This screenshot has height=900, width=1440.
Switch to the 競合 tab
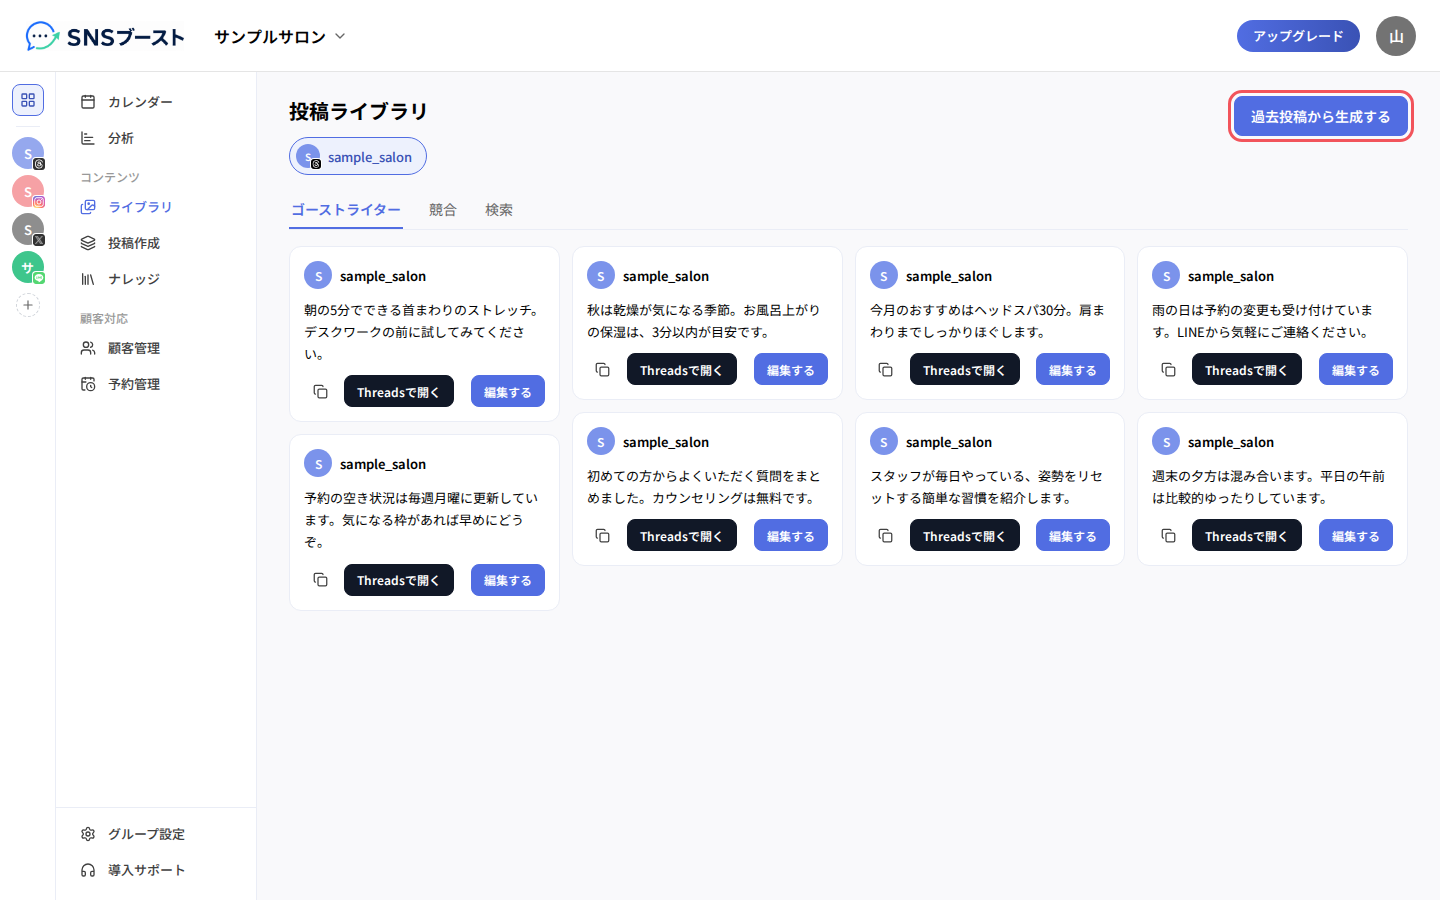pos(443,210)
